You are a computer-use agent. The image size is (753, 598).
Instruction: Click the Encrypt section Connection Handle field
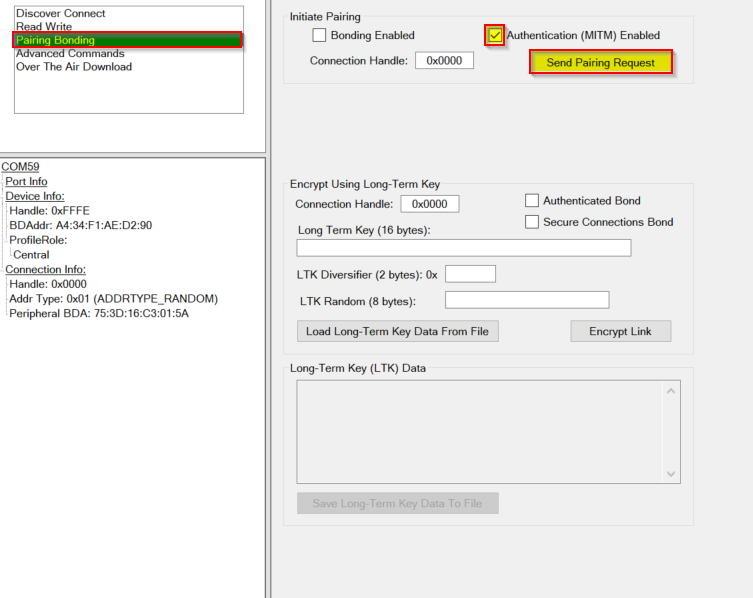click(x=429, y=204)
